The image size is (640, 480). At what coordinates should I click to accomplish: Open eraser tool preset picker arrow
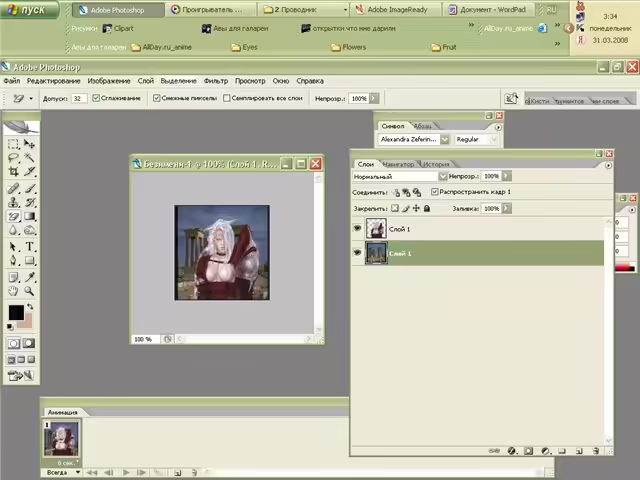(31, 98)
